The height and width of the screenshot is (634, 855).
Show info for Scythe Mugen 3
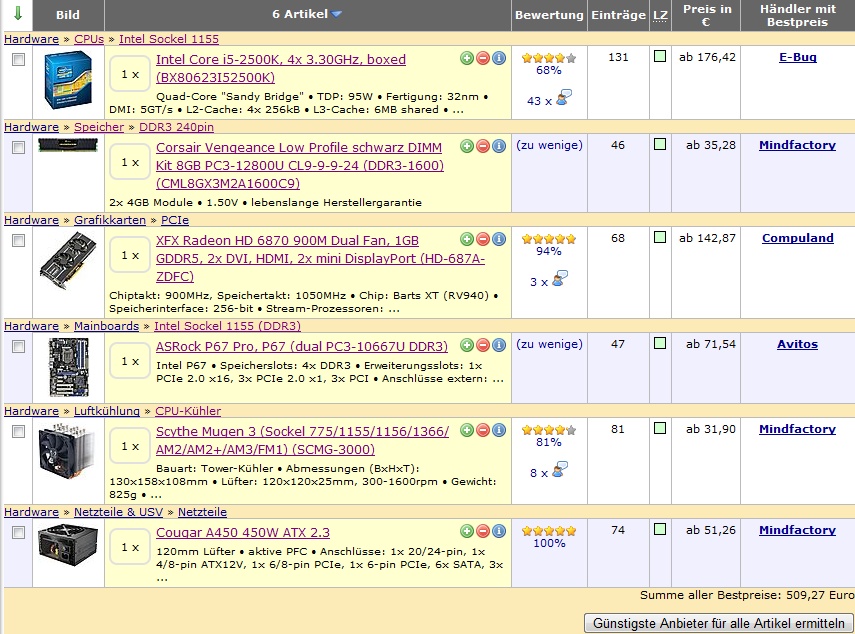pyautogui.click(x=498, y=430)
